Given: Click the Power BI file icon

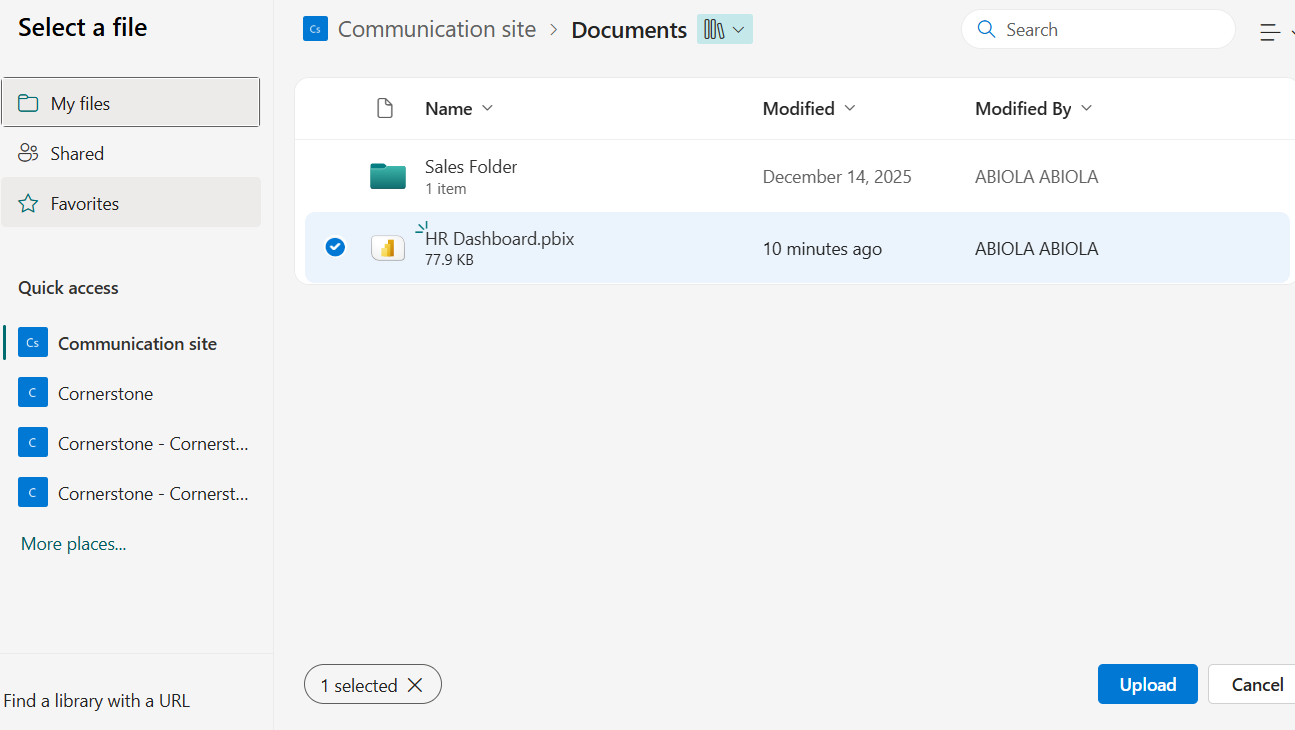Looking at the screenshot, I should point(388,248).
